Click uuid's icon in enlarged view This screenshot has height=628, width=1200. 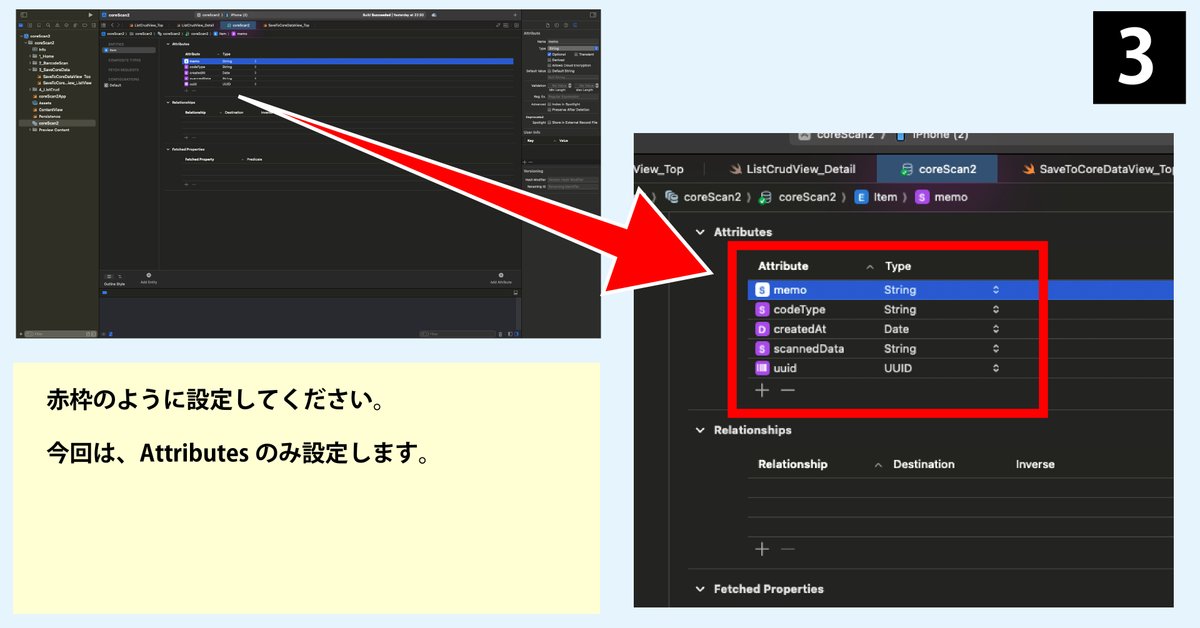pyautogui.click(x=762, y=369)
